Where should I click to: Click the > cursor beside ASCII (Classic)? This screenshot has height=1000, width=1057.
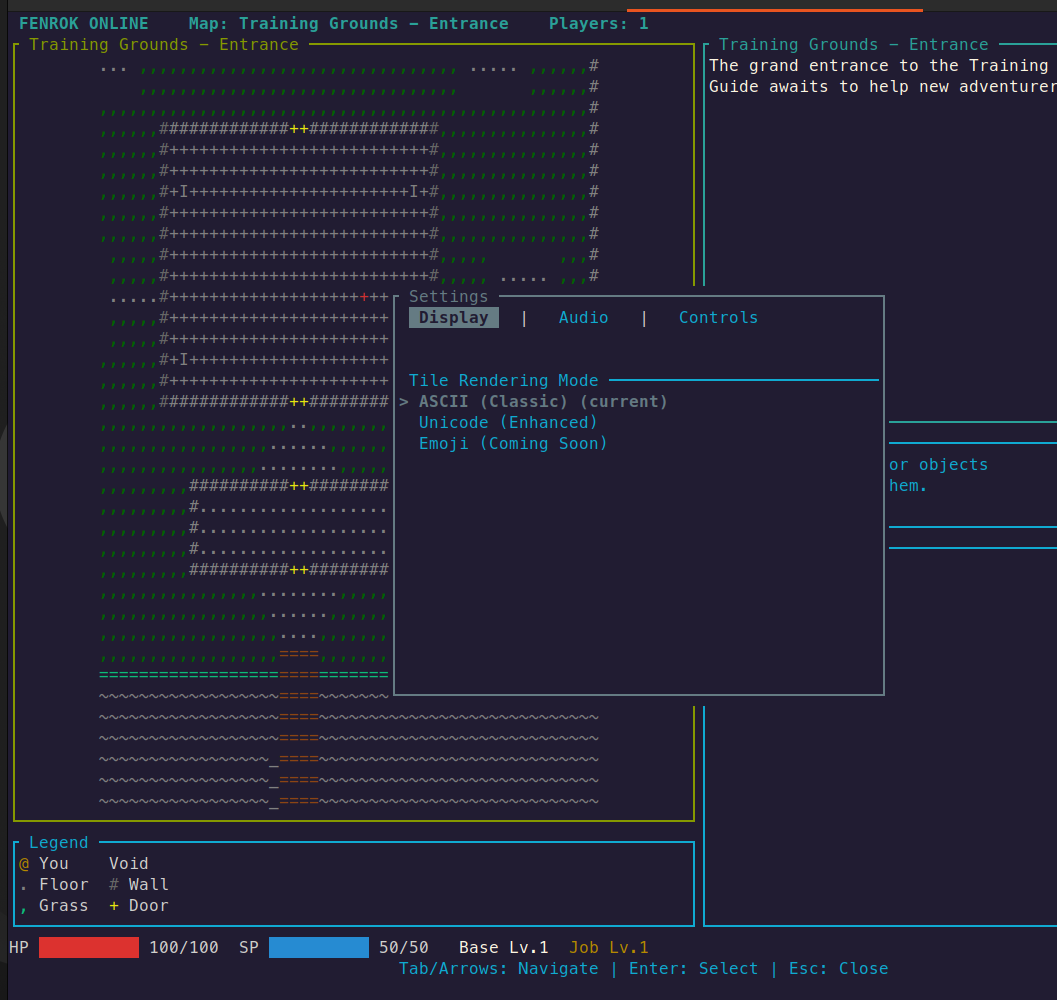[404, 402]
